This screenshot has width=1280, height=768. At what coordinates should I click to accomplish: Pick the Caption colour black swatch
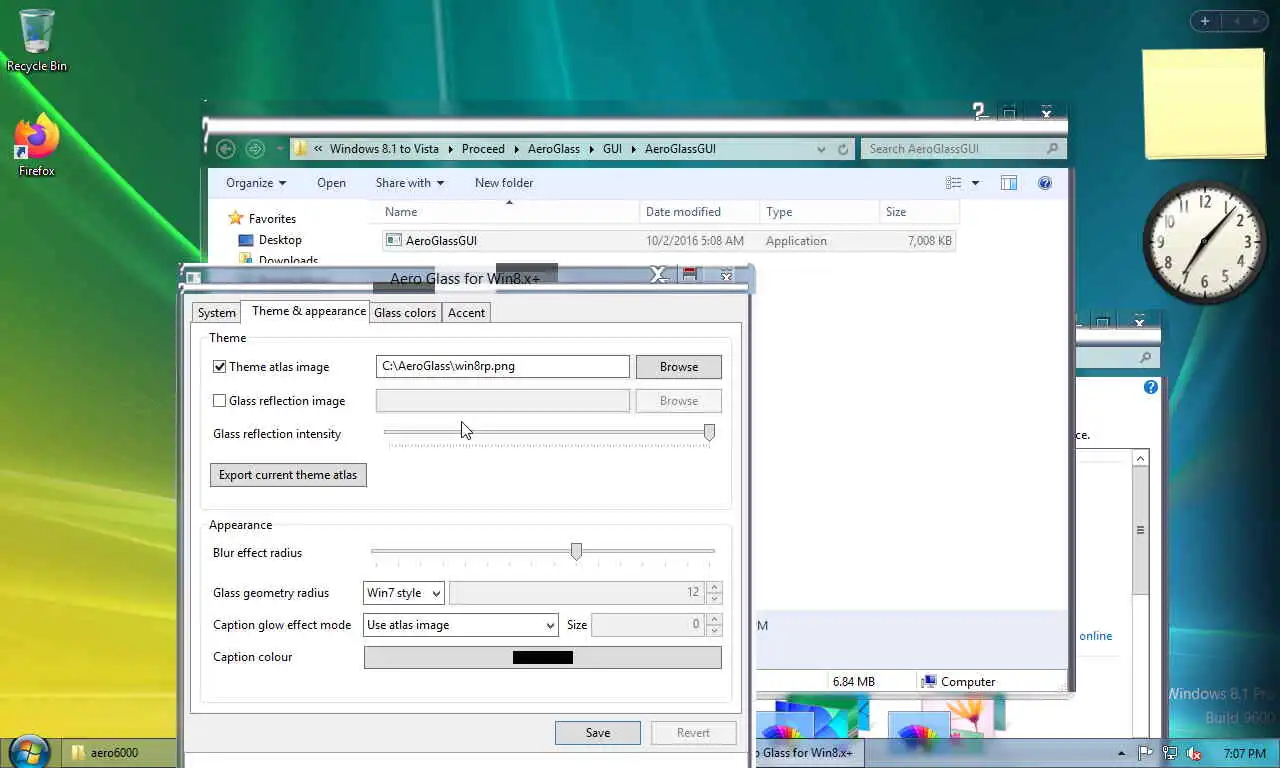(x=543, y=657)
